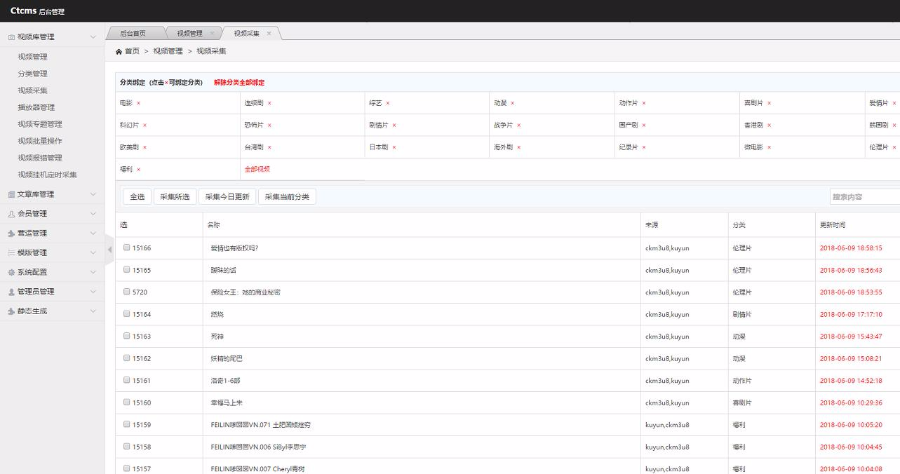Click the 采集当前分类 button
This screenshot has width=900, height=474.
coord(287,197)
